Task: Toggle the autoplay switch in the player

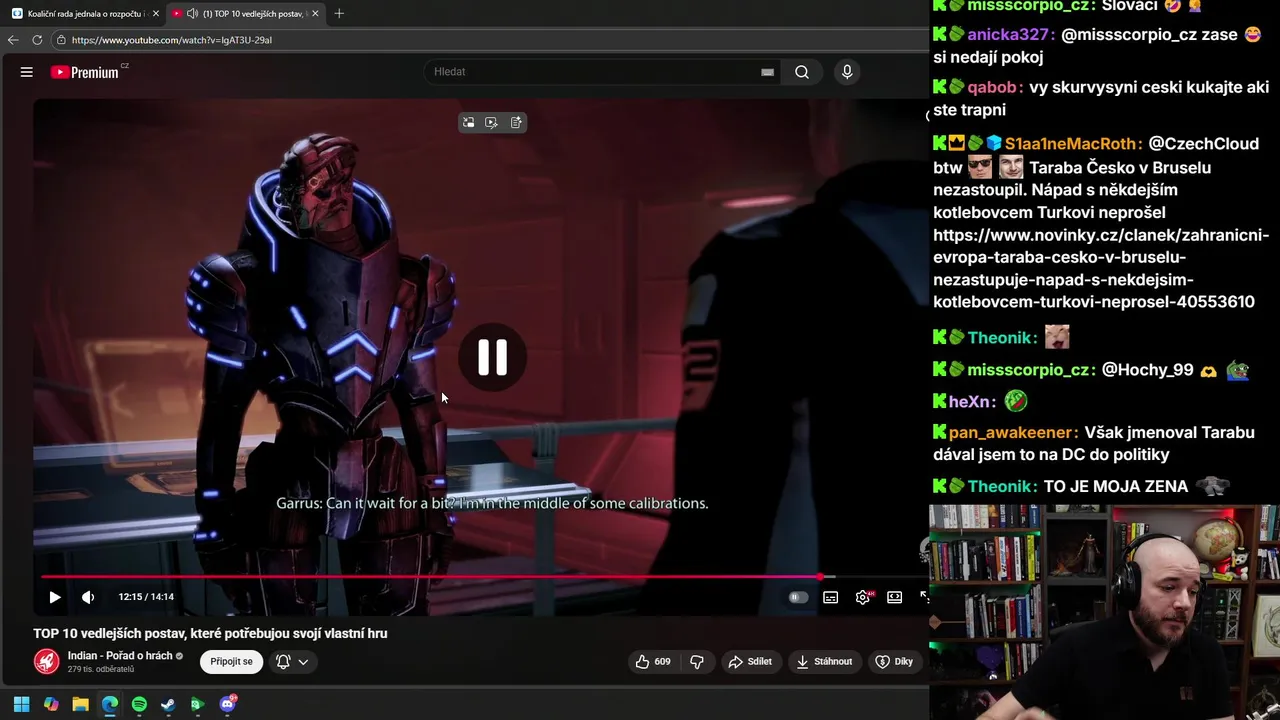Action: point(798,597)
